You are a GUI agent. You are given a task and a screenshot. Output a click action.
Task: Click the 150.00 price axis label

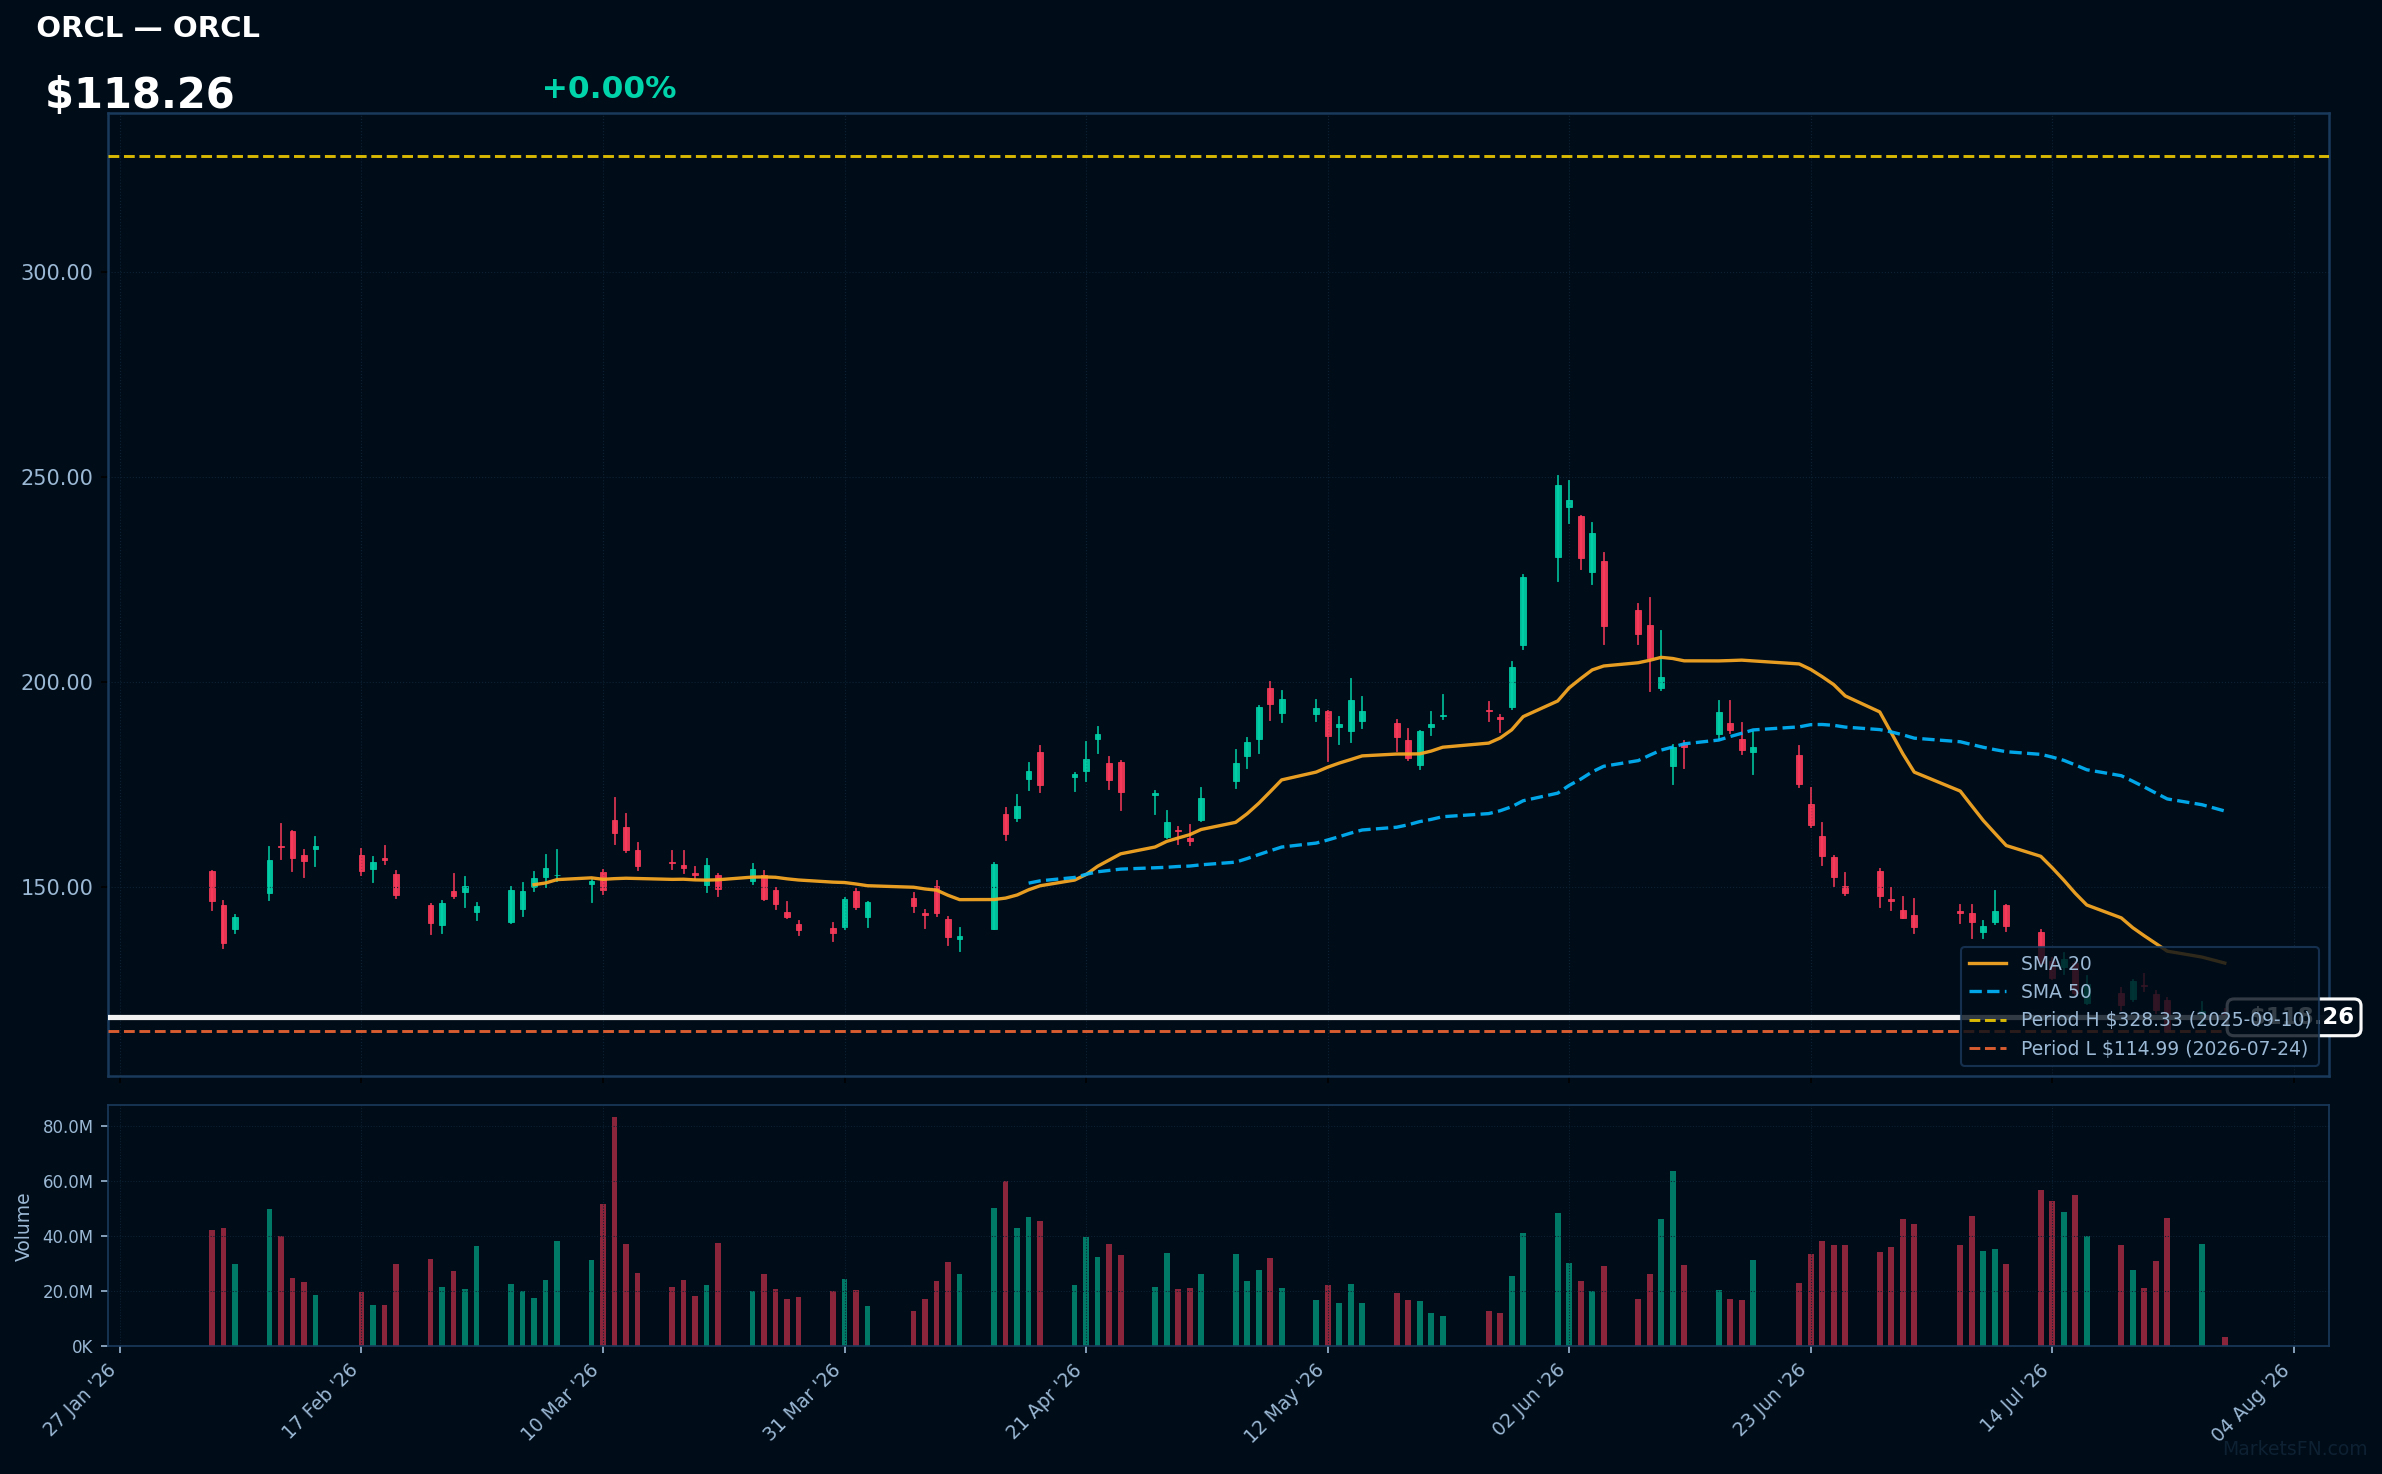57,888
